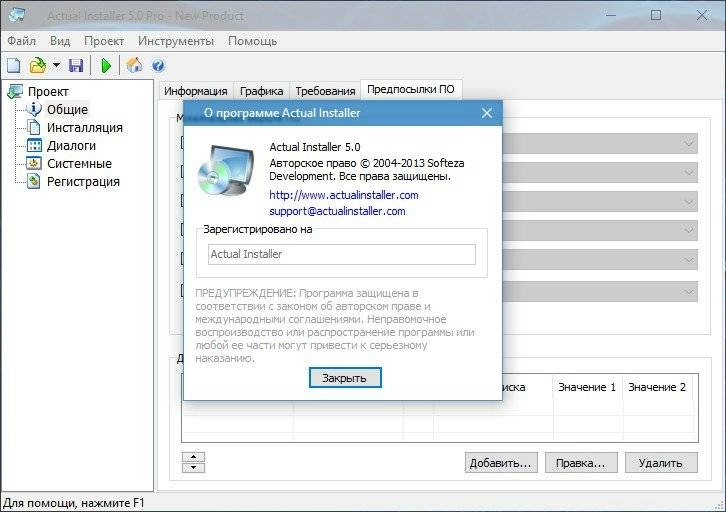
Task: Expand the third grayed dropdown arrow
Action: (x=689, y=202)
